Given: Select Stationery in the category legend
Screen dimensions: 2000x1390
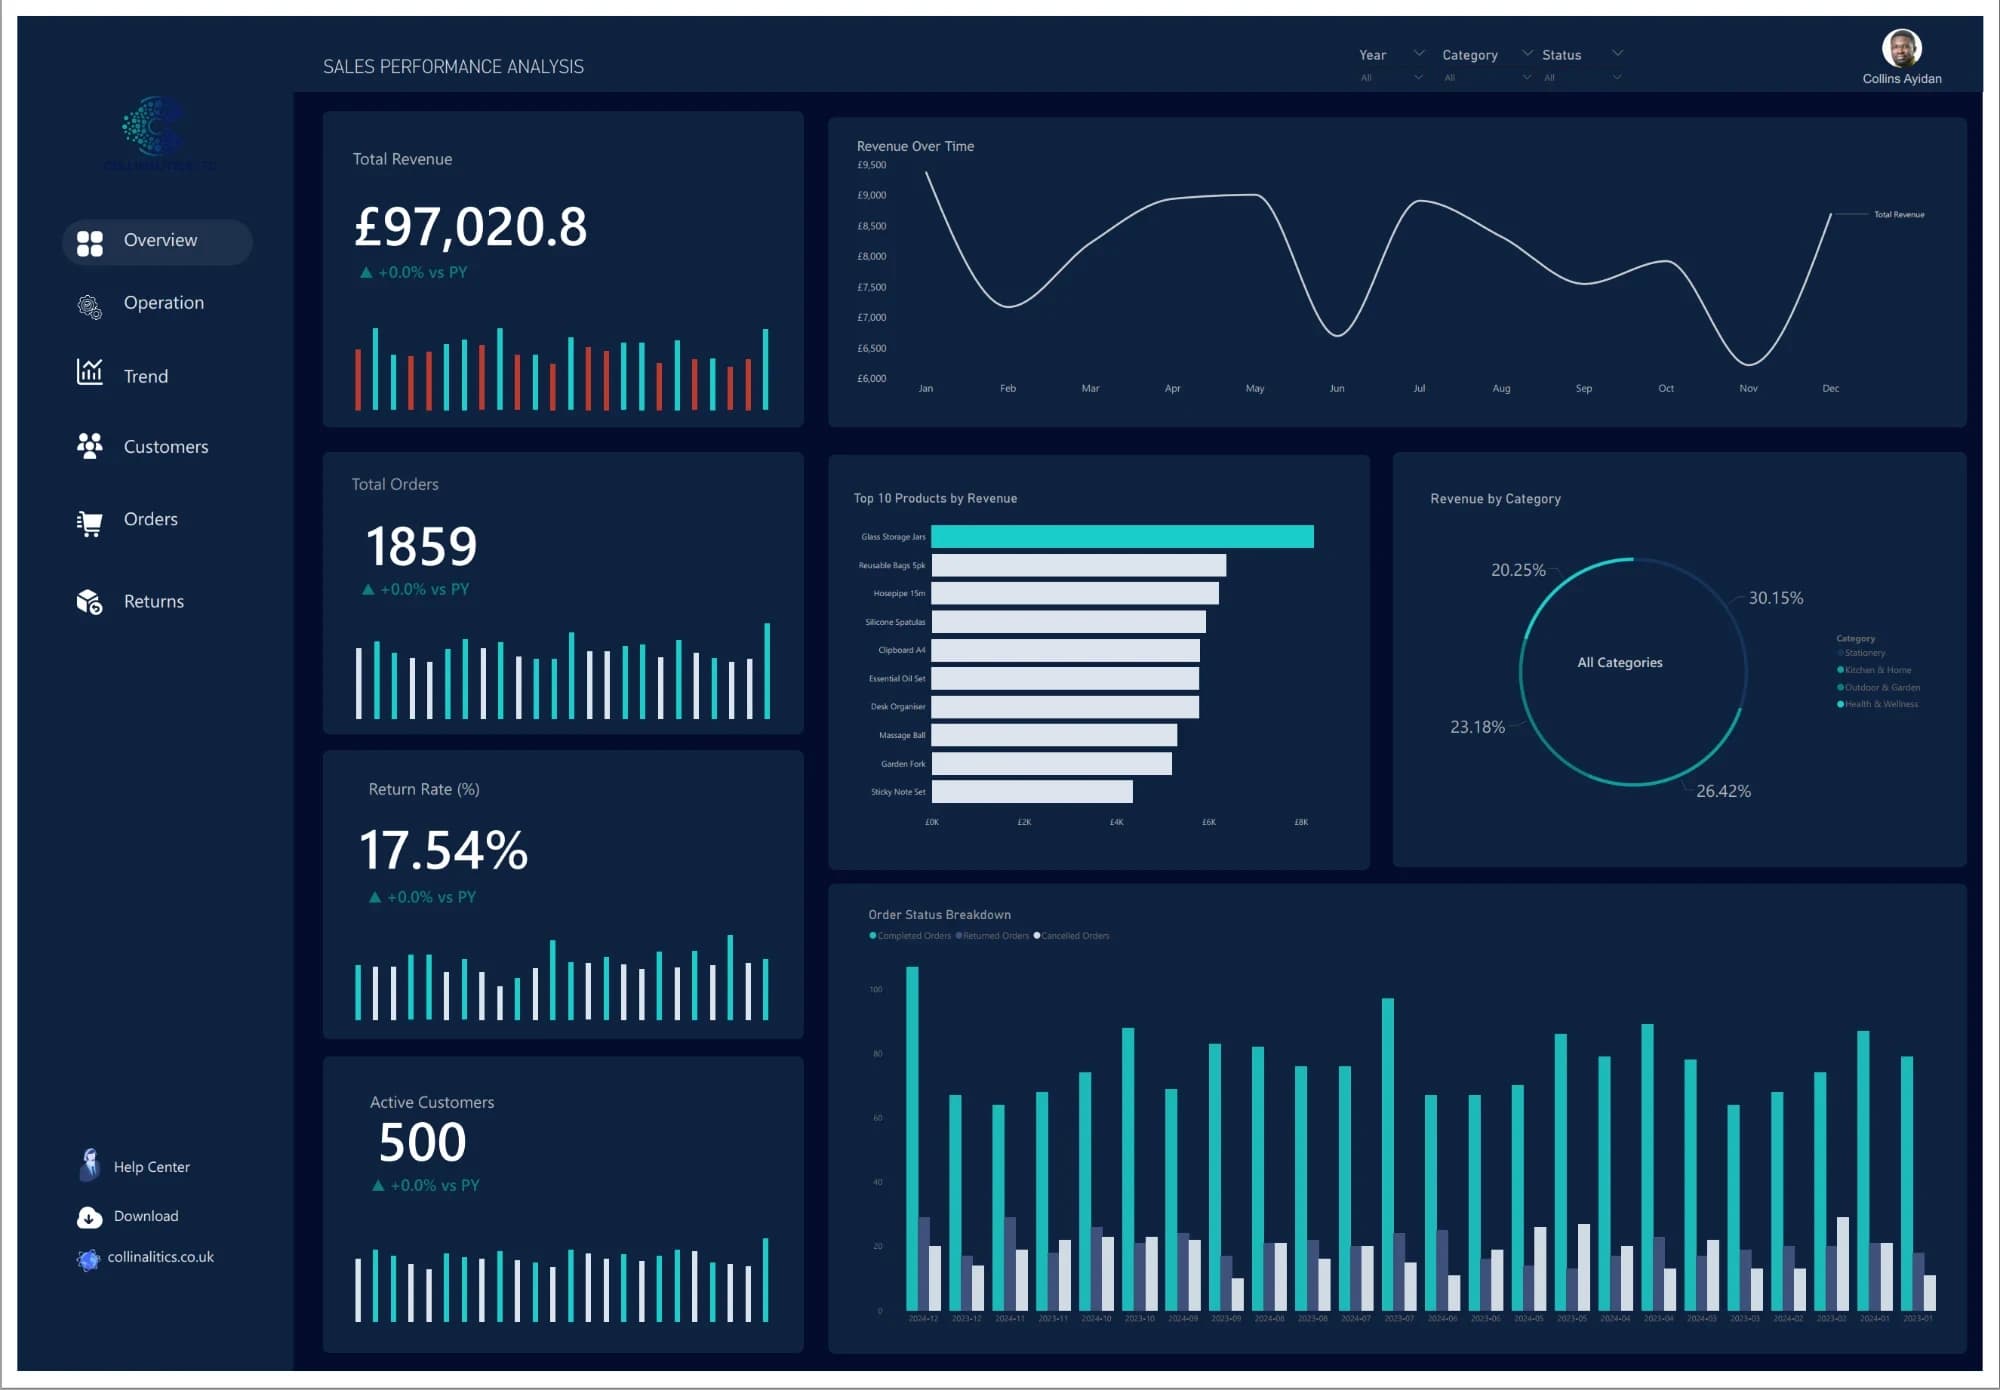Looking at the screenshot, I should [x=1861, y=653].
